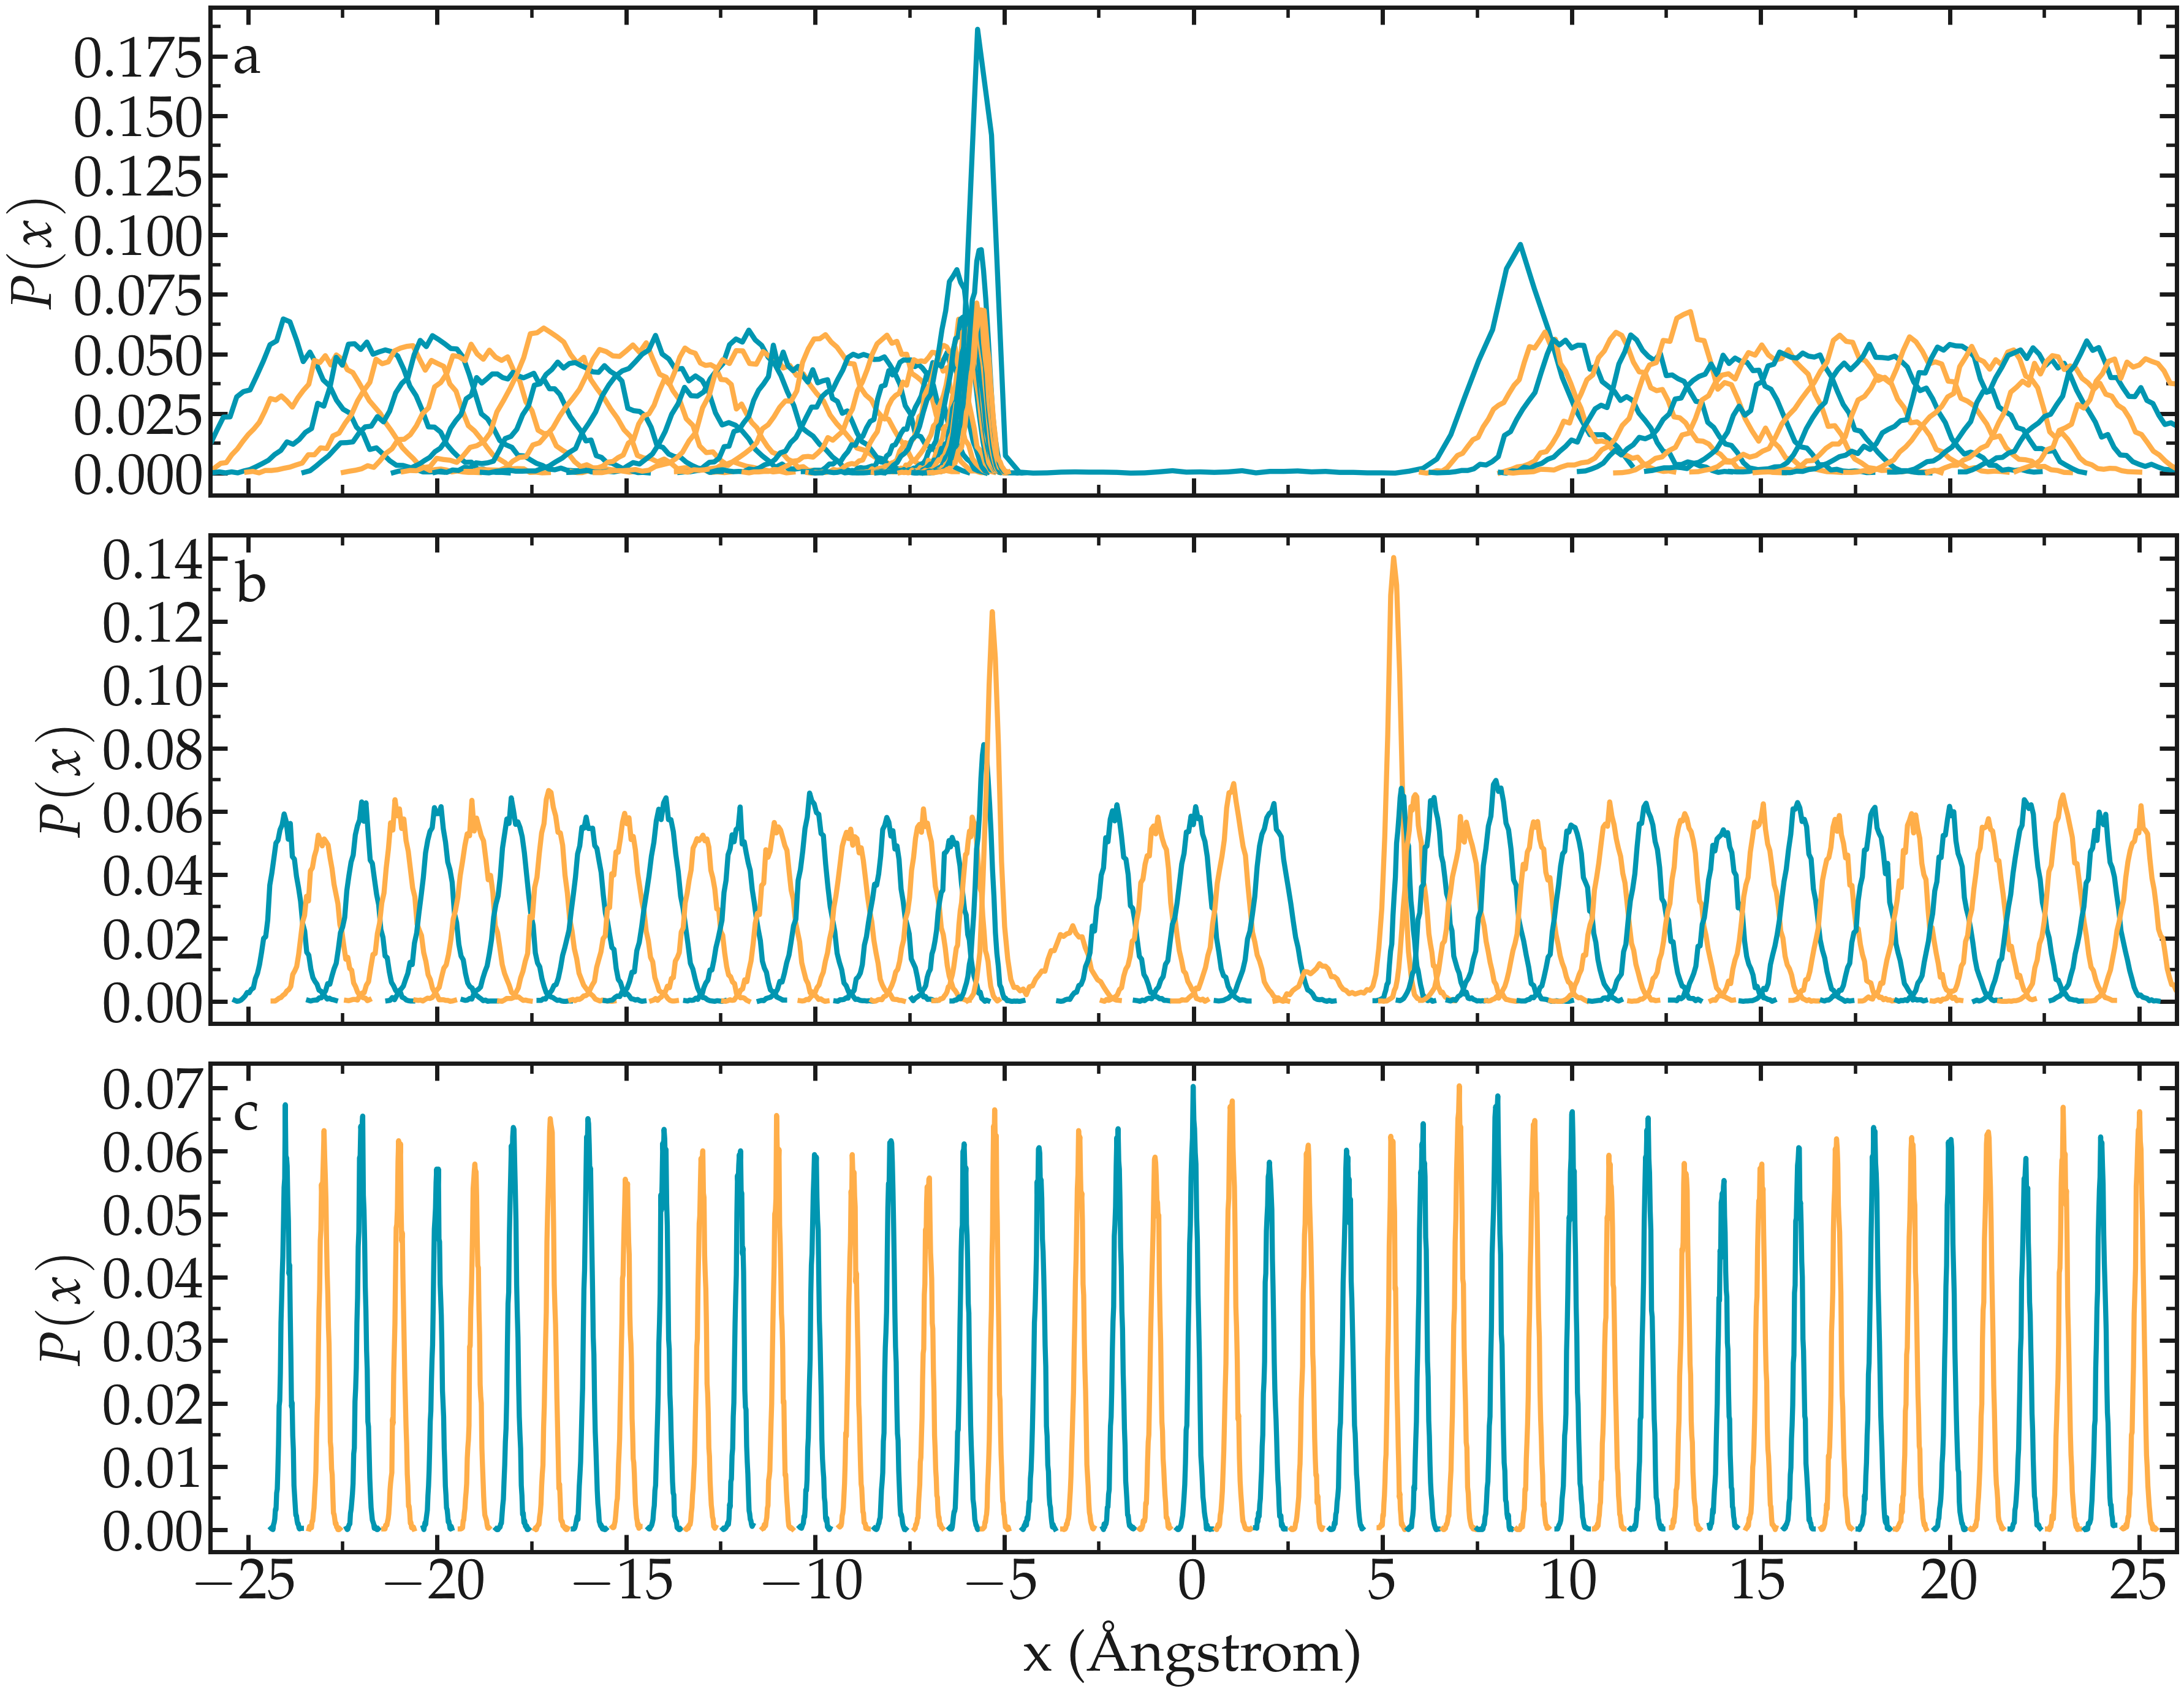Click the '0.14' tick label in panel b

pos(152,561)
